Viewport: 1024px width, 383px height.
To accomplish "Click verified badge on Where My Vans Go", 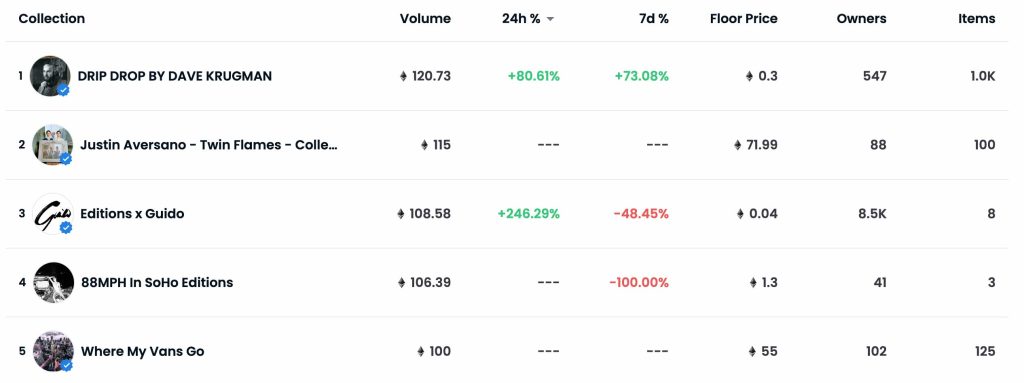I will tap(66, 365).
